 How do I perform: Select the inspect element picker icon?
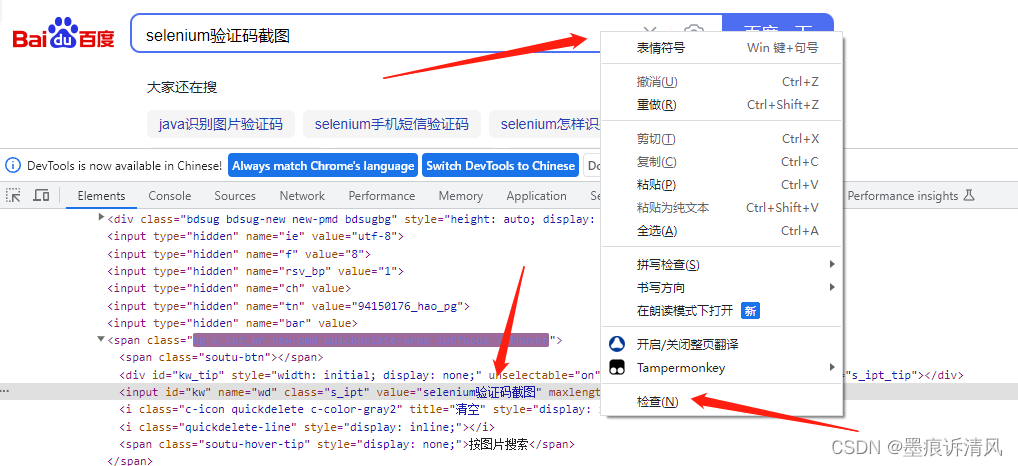click(x=14, y=195)
